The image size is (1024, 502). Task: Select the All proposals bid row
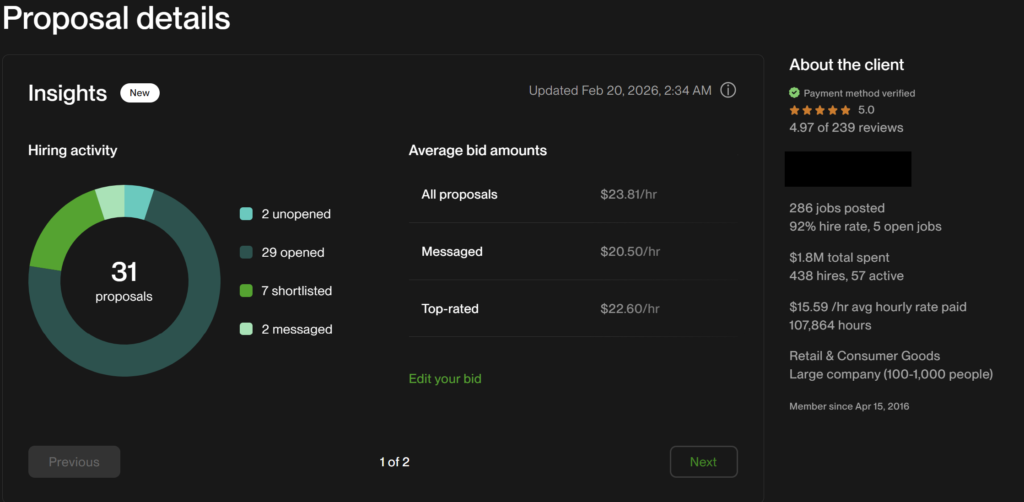[572, 194]
